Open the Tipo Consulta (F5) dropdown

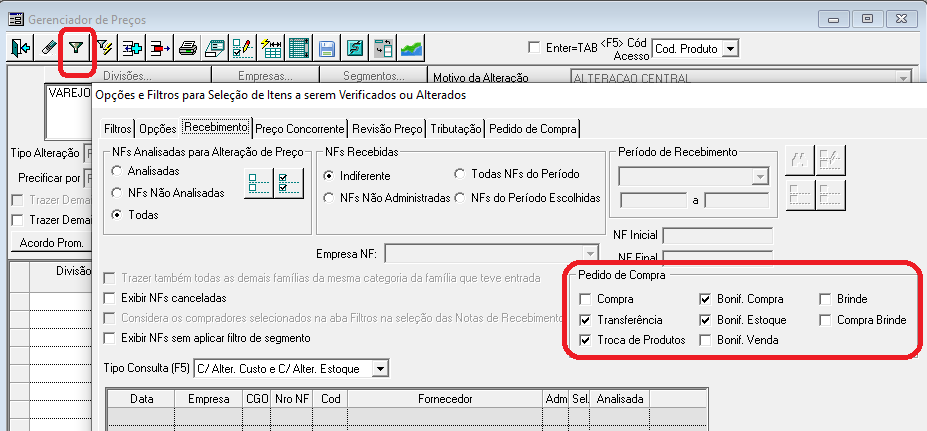pyautogui.click(x=380, y=369)
